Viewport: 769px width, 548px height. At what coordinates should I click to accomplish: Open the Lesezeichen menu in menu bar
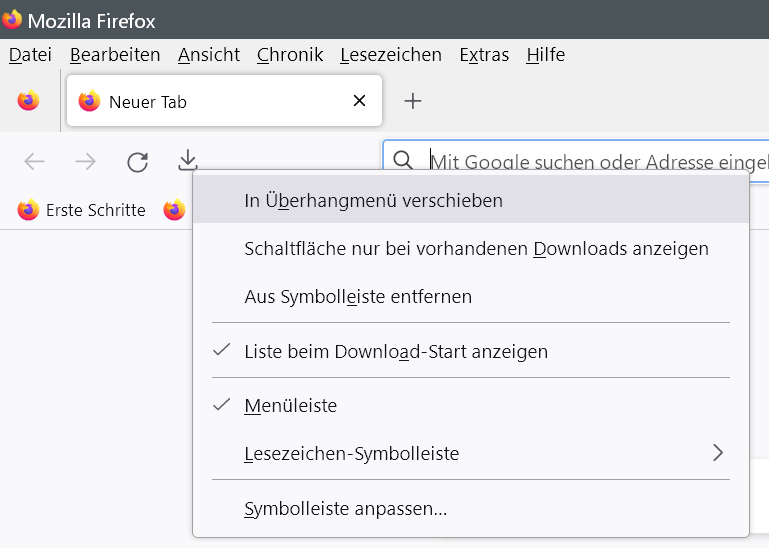[391, 55]
